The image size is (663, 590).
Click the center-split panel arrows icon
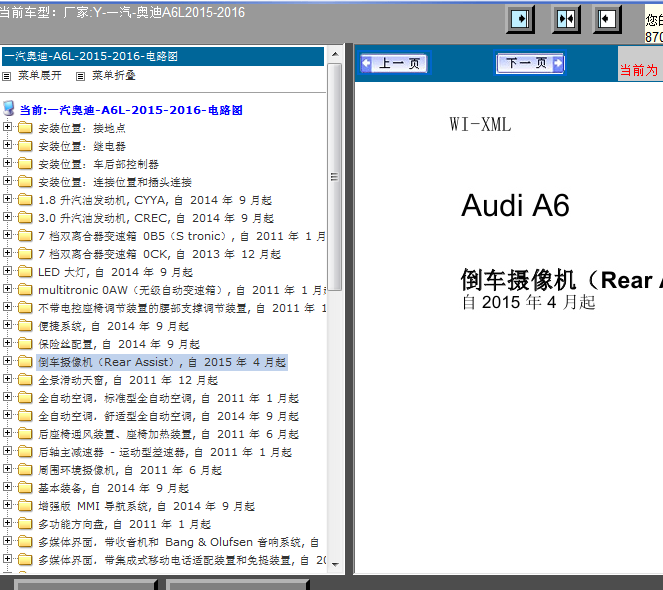point(566,19)
